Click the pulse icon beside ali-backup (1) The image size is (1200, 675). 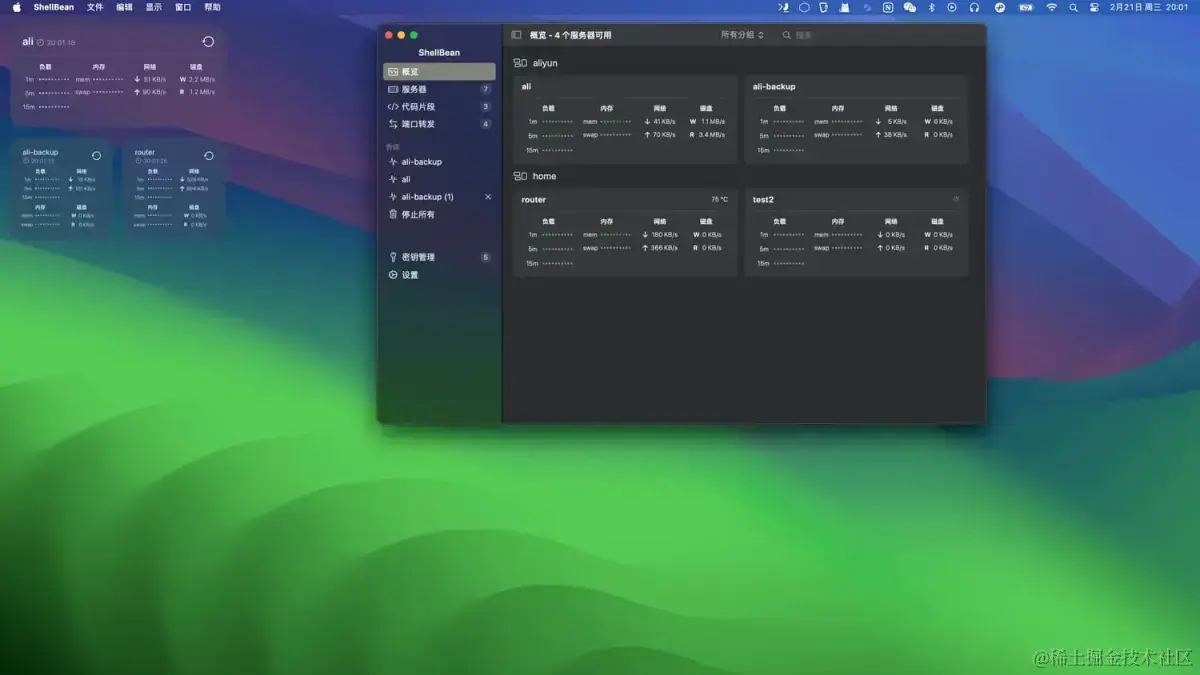393,197
